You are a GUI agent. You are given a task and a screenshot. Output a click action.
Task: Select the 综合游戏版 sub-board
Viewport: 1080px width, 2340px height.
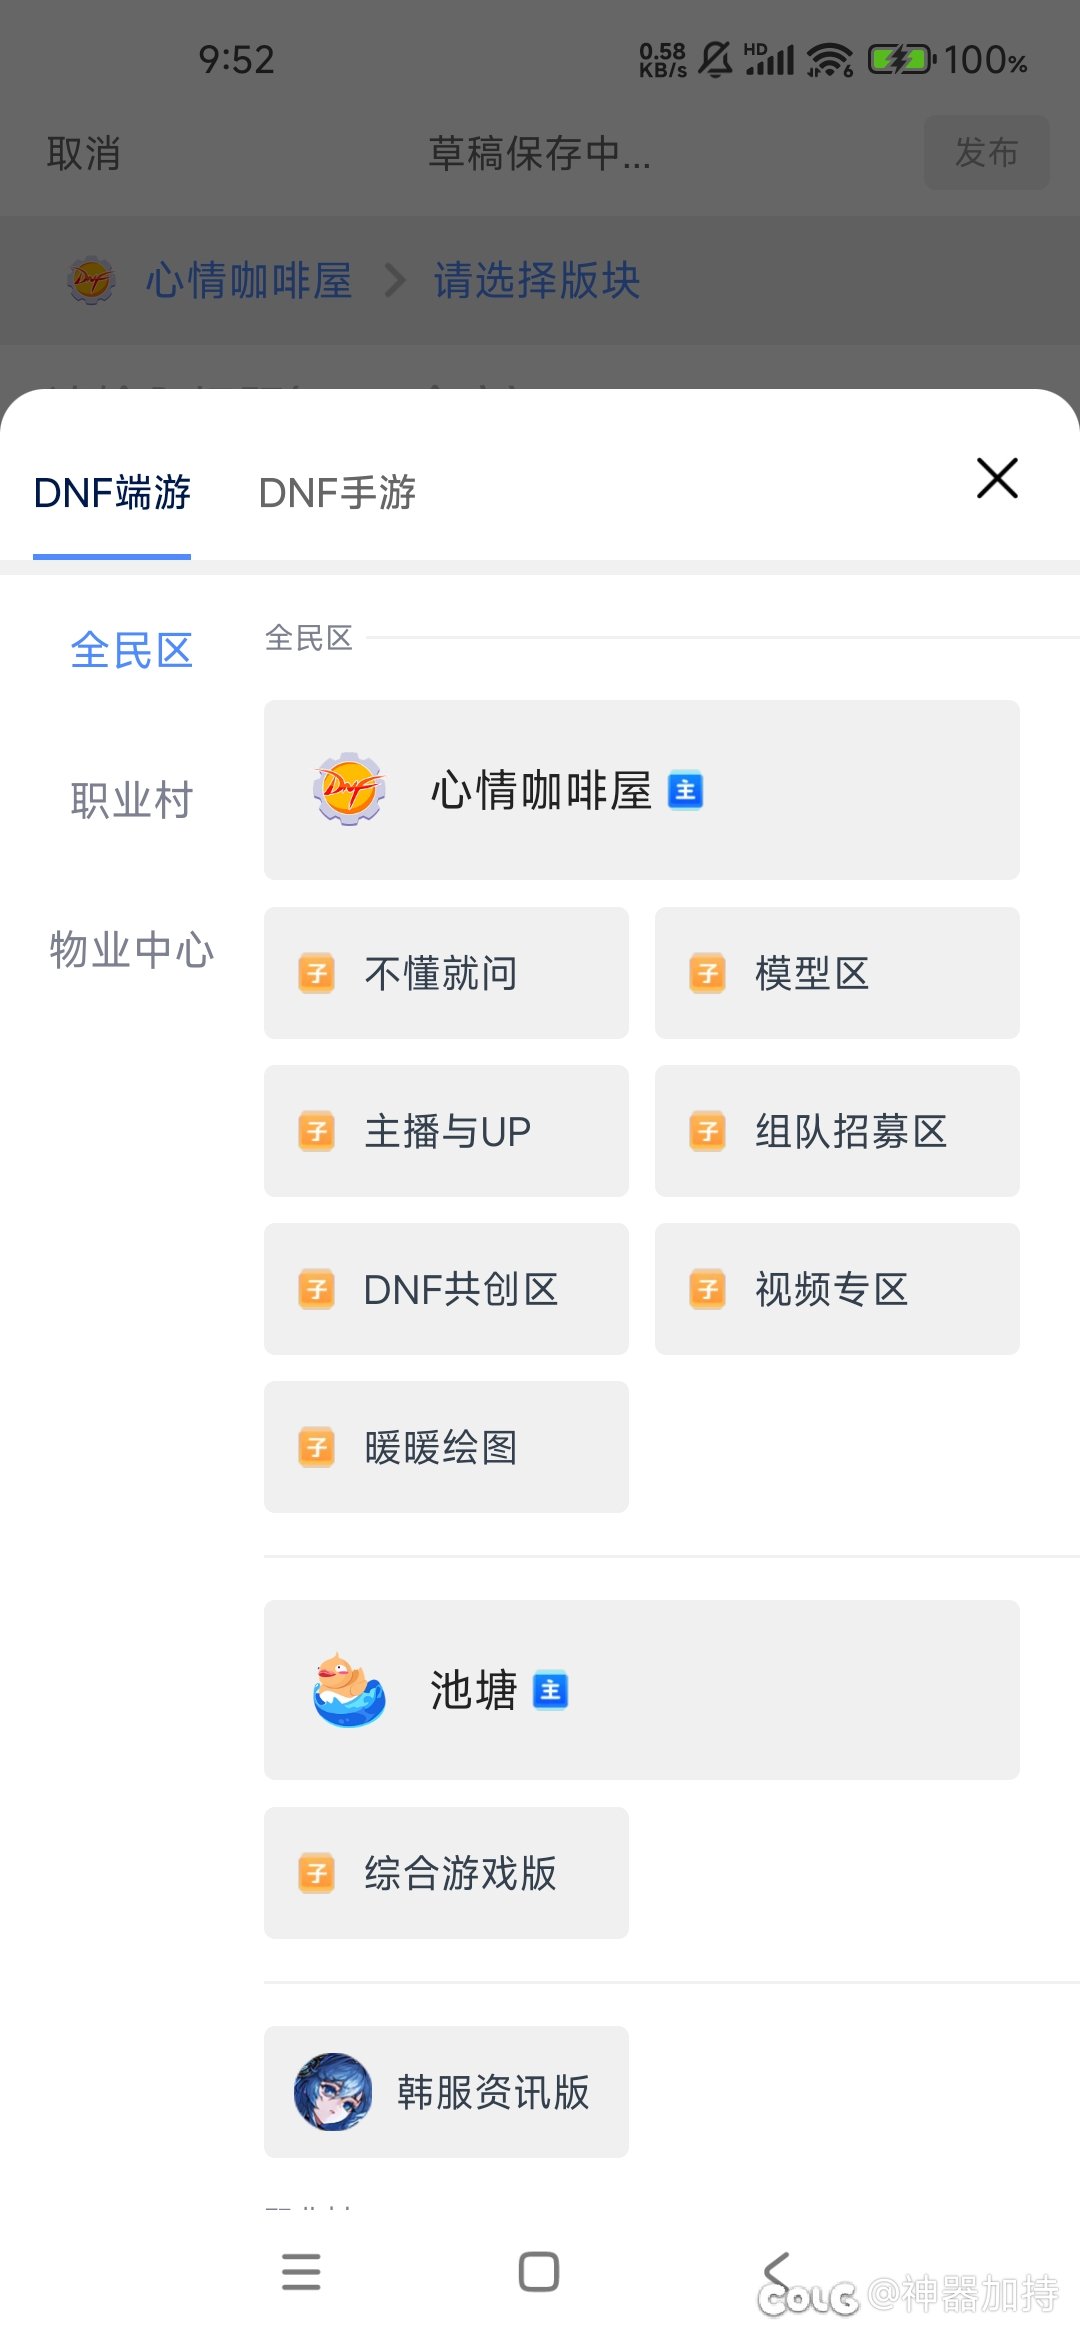pyautogui.click(x=446, y=1873)
